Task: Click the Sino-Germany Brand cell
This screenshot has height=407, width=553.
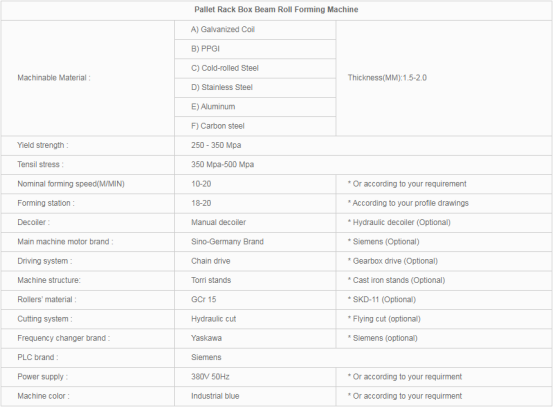Action: 255,242
